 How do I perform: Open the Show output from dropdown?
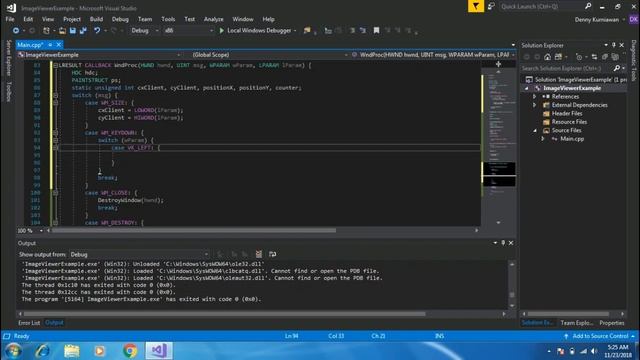click(139, 254)
